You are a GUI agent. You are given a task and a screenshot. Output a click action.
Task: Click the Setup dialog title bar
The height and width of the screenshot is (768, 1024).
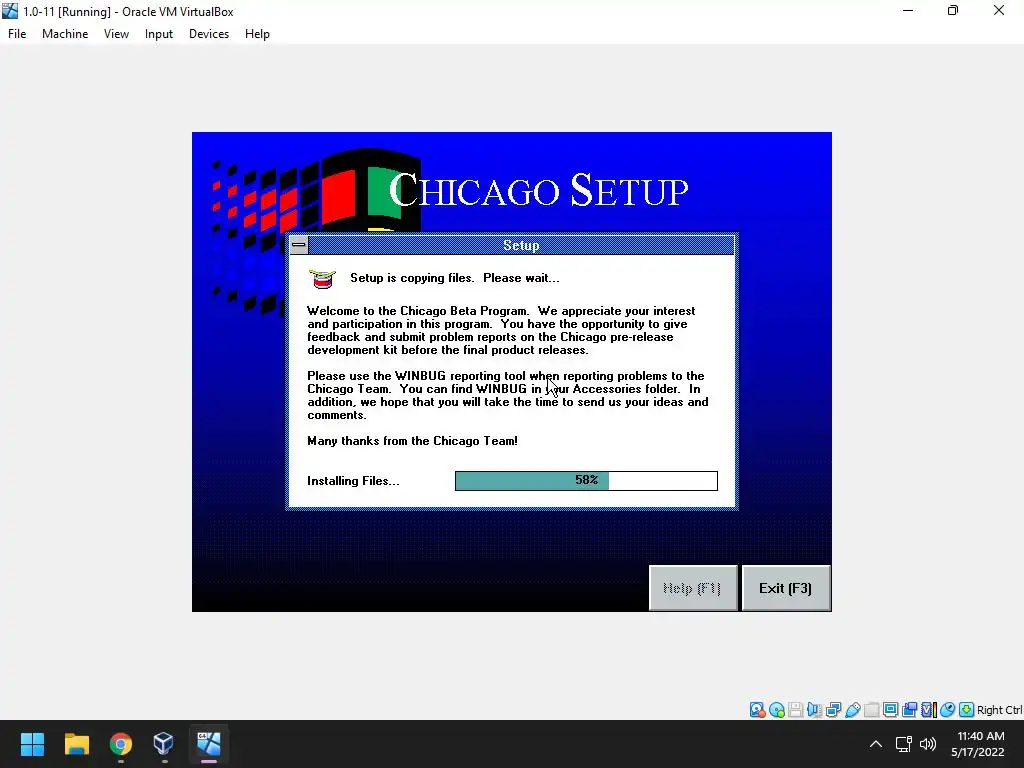(x=521, y=246)
